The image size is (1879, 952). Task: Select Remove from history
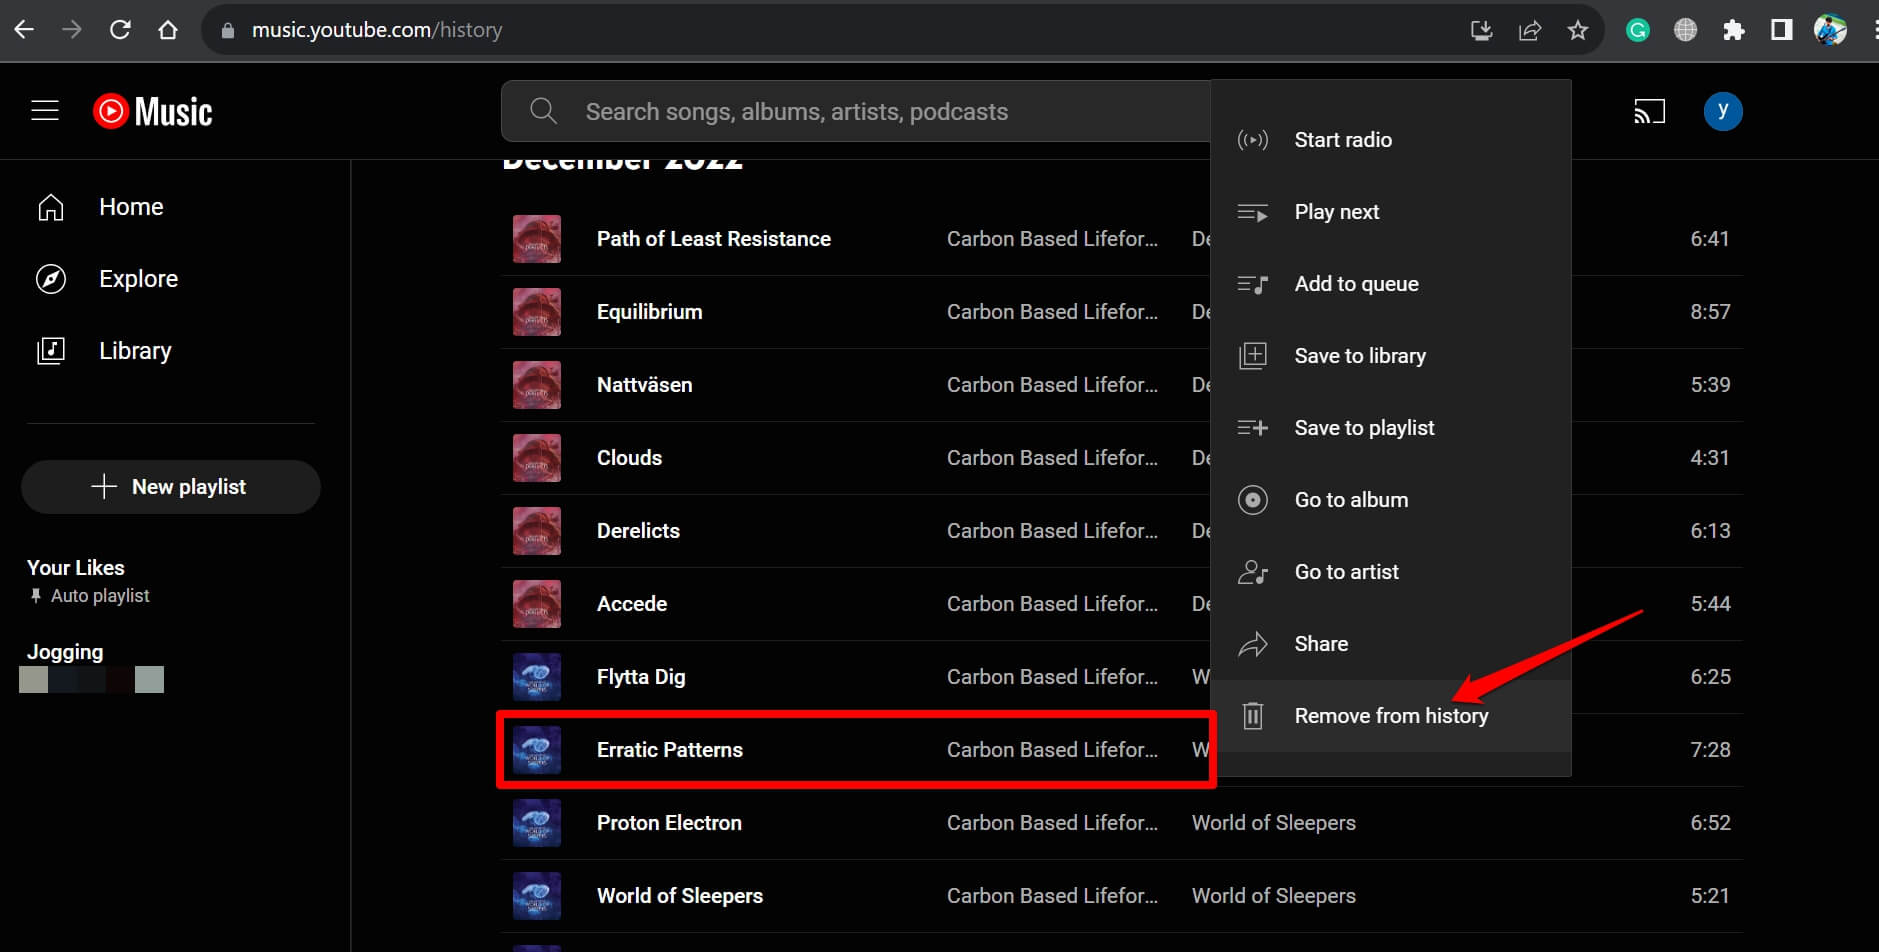tap(1391, 715)
